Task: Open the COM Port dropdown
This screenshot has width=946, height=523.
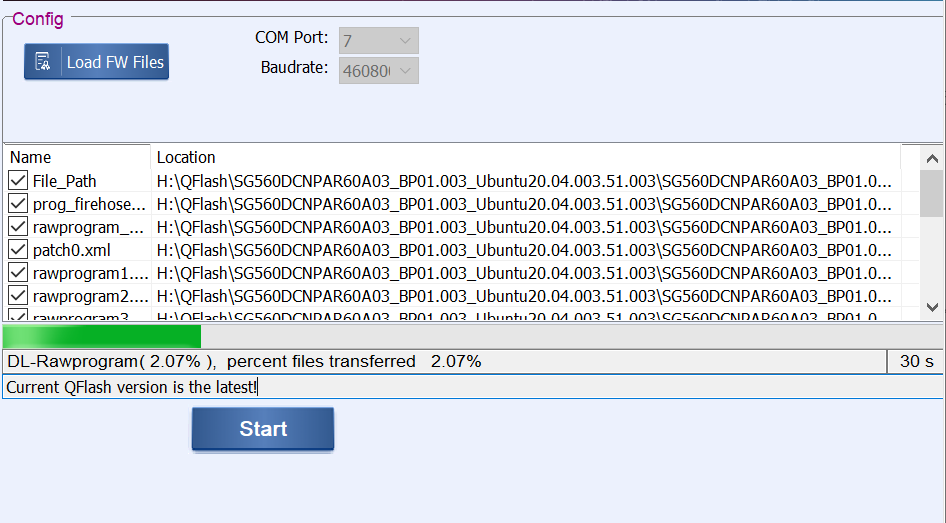Action: (x=379, y=41)
